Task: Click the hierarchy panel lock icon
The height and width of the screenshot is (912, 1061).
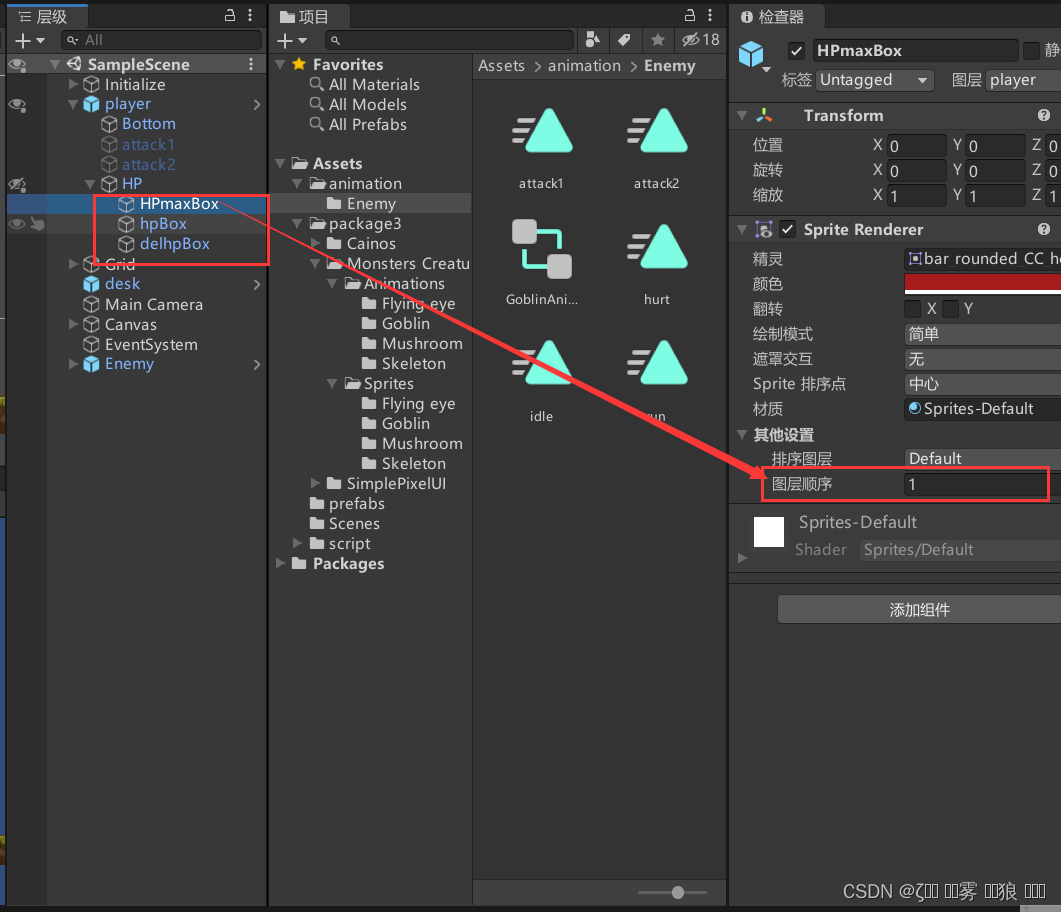Action: click(230, 15)
